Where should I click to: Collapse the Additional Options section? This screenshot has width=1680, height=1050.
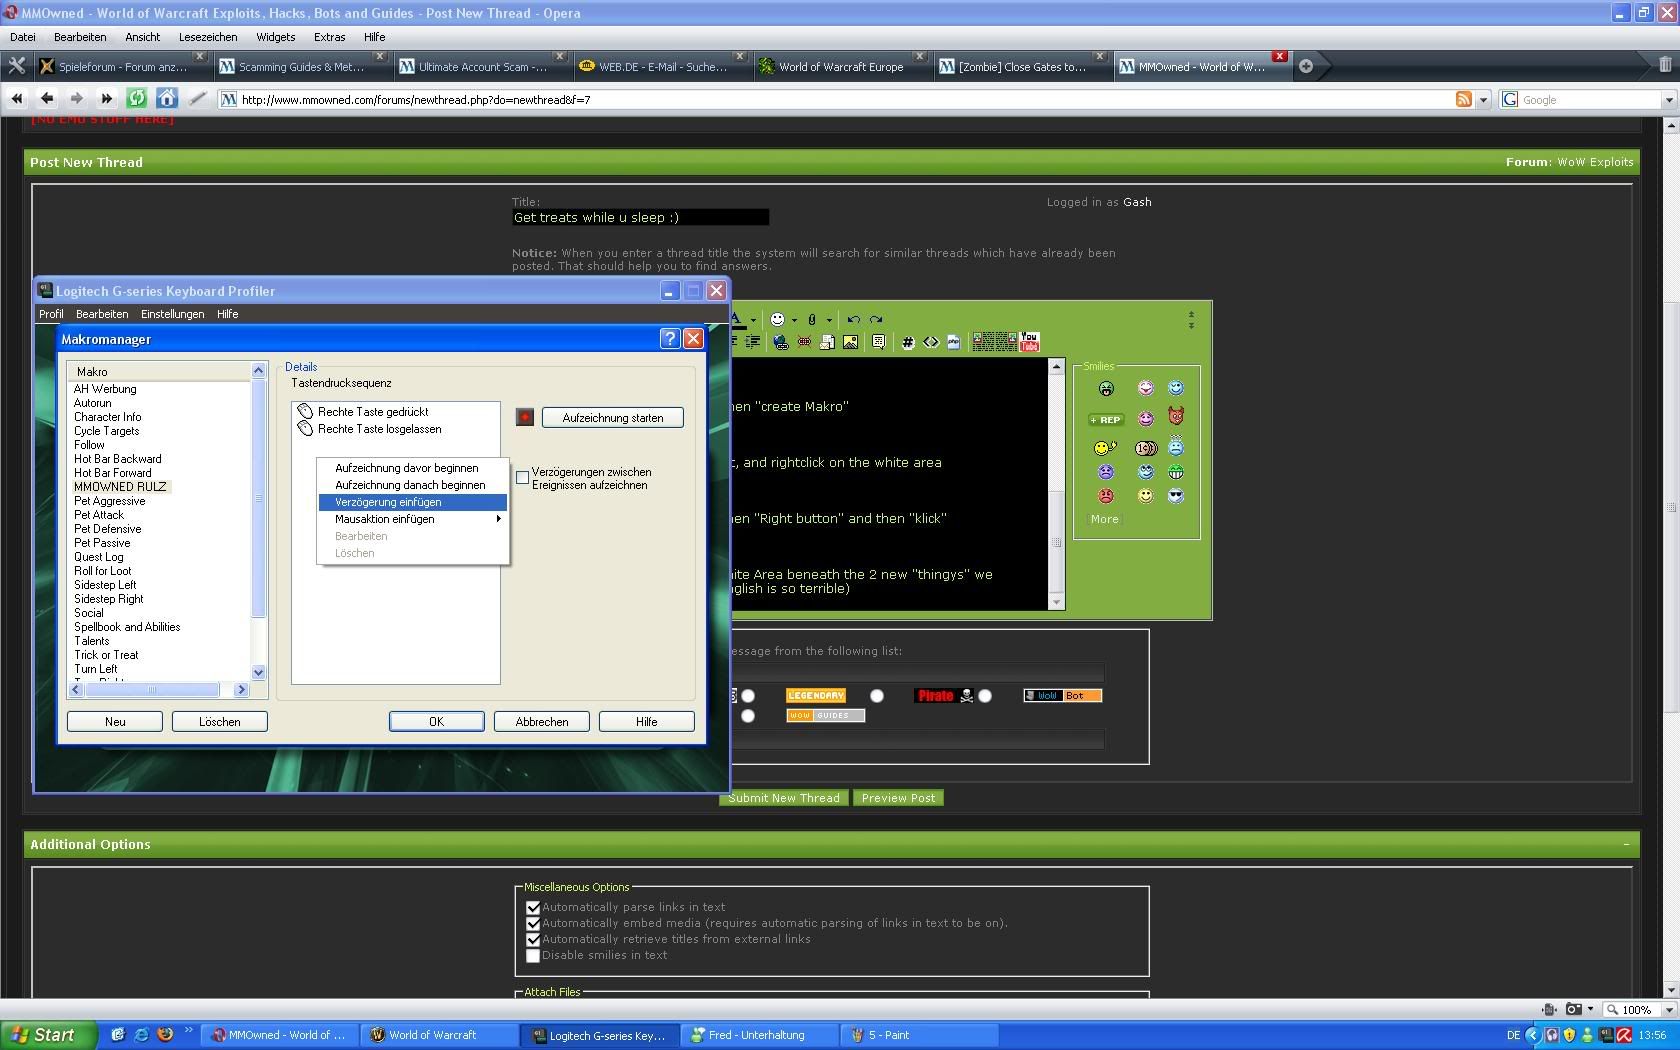click(x=1626, y=844)
